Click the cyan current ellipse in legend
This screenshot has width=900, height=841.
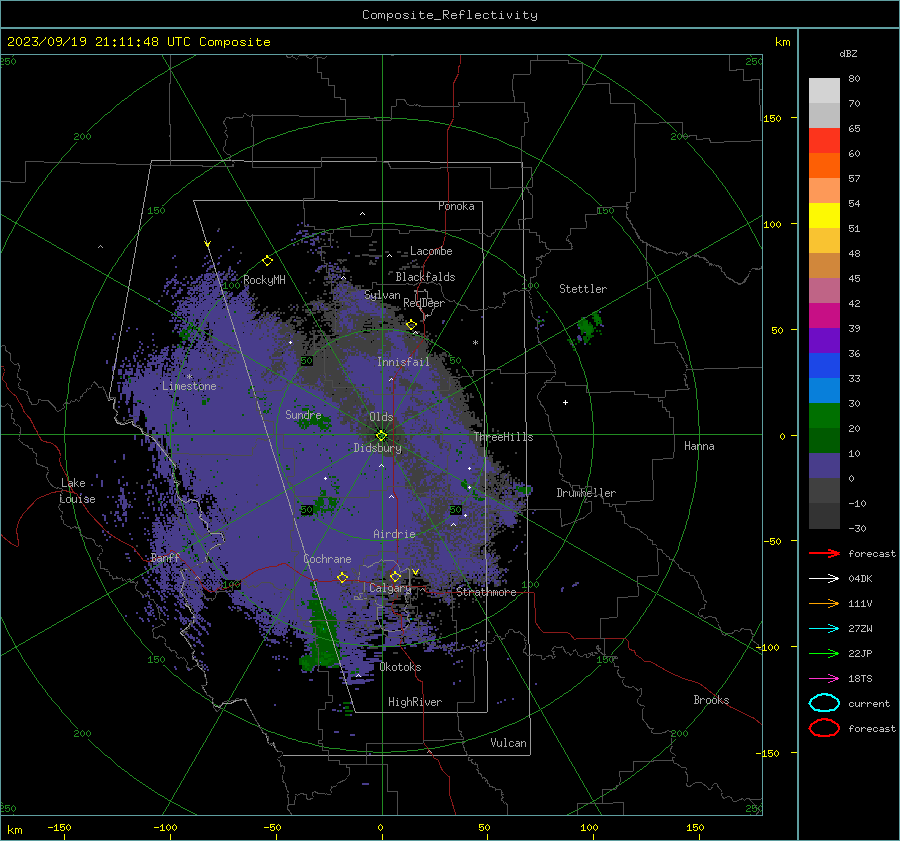(x=824, y=703)
